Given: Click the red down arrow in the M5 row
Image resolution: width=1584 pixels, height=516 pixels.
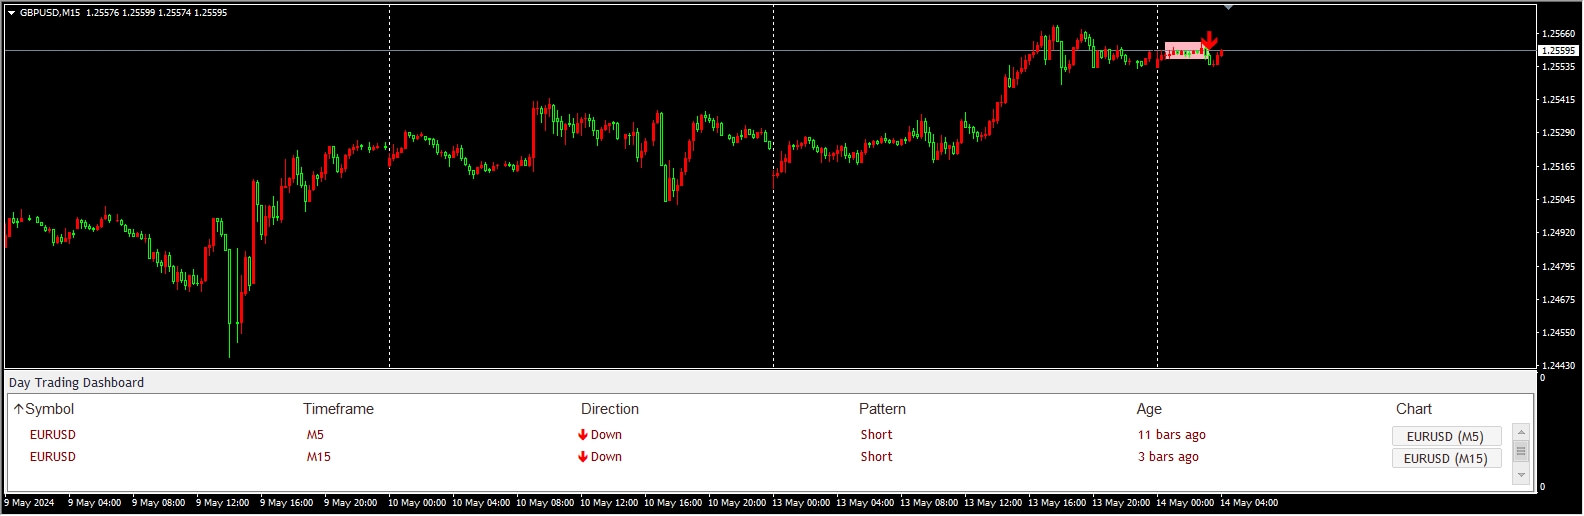Looking at the screenshot, I should (x=583, y=435).
